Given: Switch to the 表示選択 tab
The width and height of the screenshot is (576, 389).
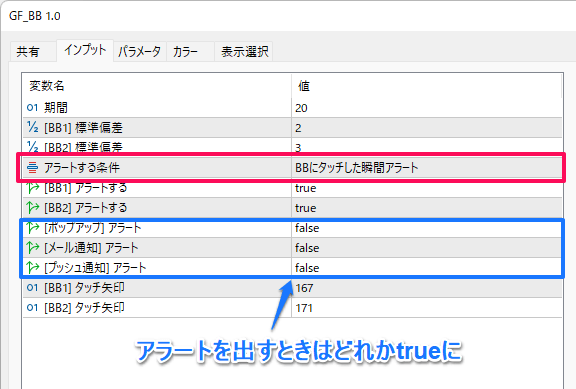Looking at the screenshot, I should coord(244,51).
